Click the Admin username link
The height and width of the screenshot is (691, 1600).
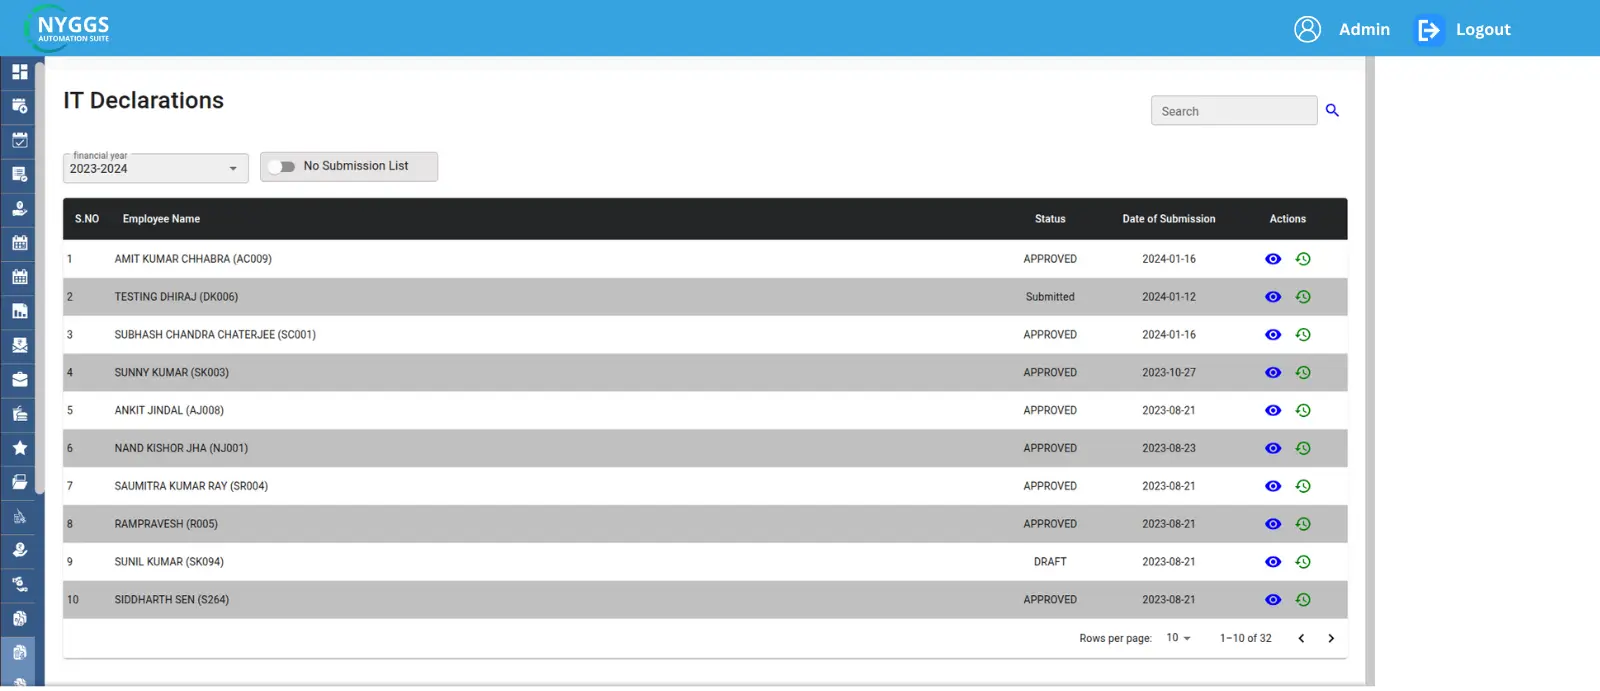tap(1364, 30)
